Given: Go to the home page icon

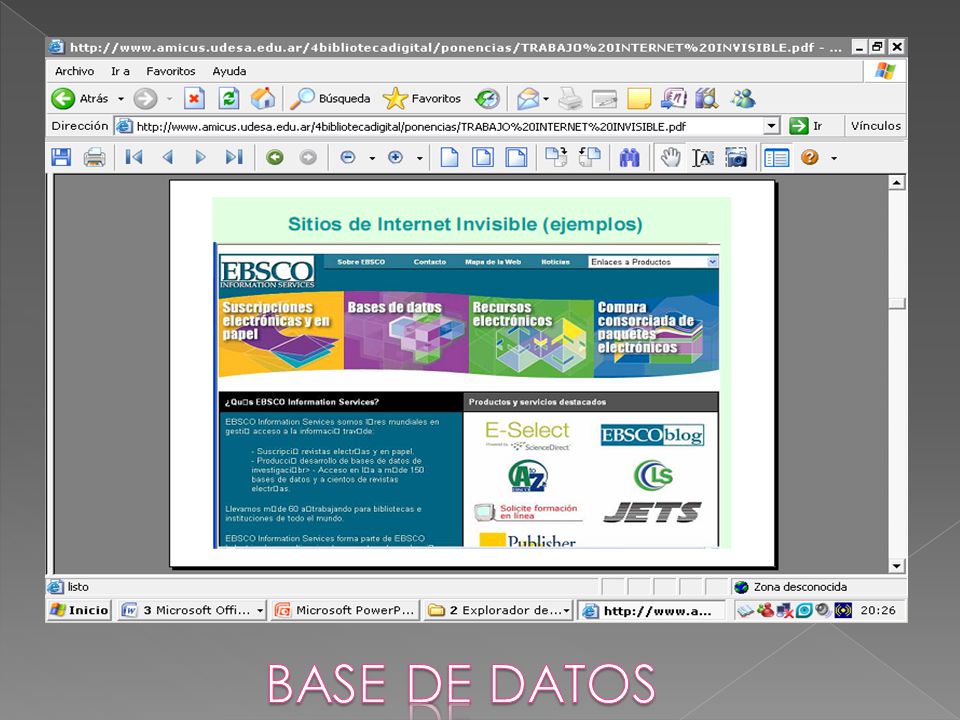Looking at the screenshot, I should tap(263, 99).
